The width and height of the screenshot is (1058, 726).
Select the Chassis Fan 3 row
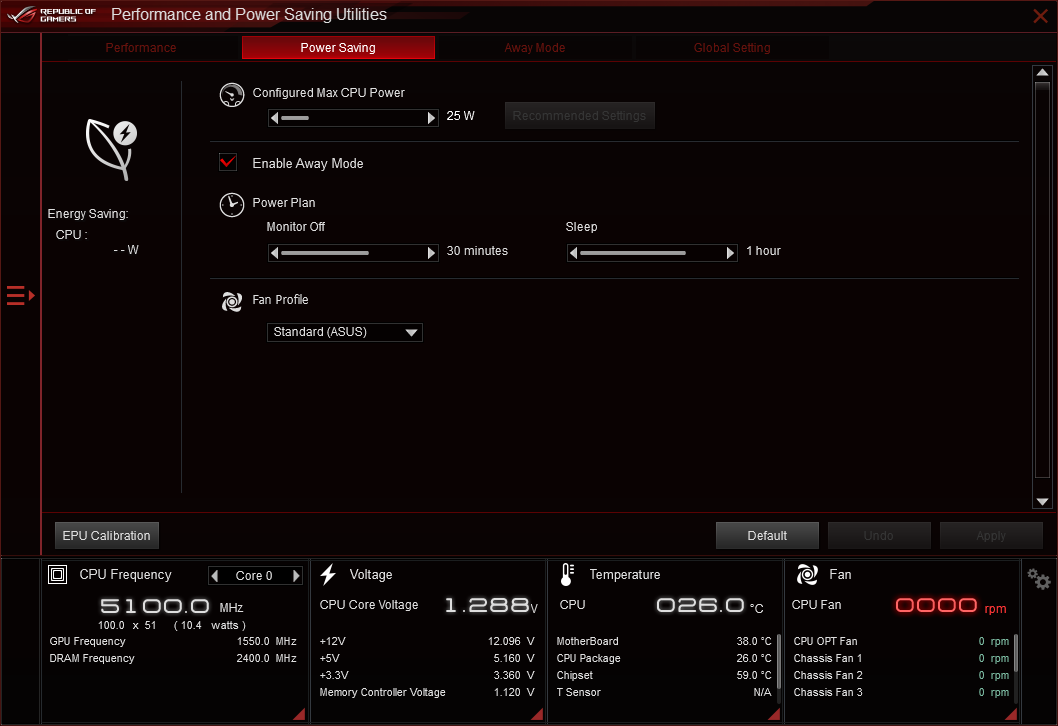(901, 692)
